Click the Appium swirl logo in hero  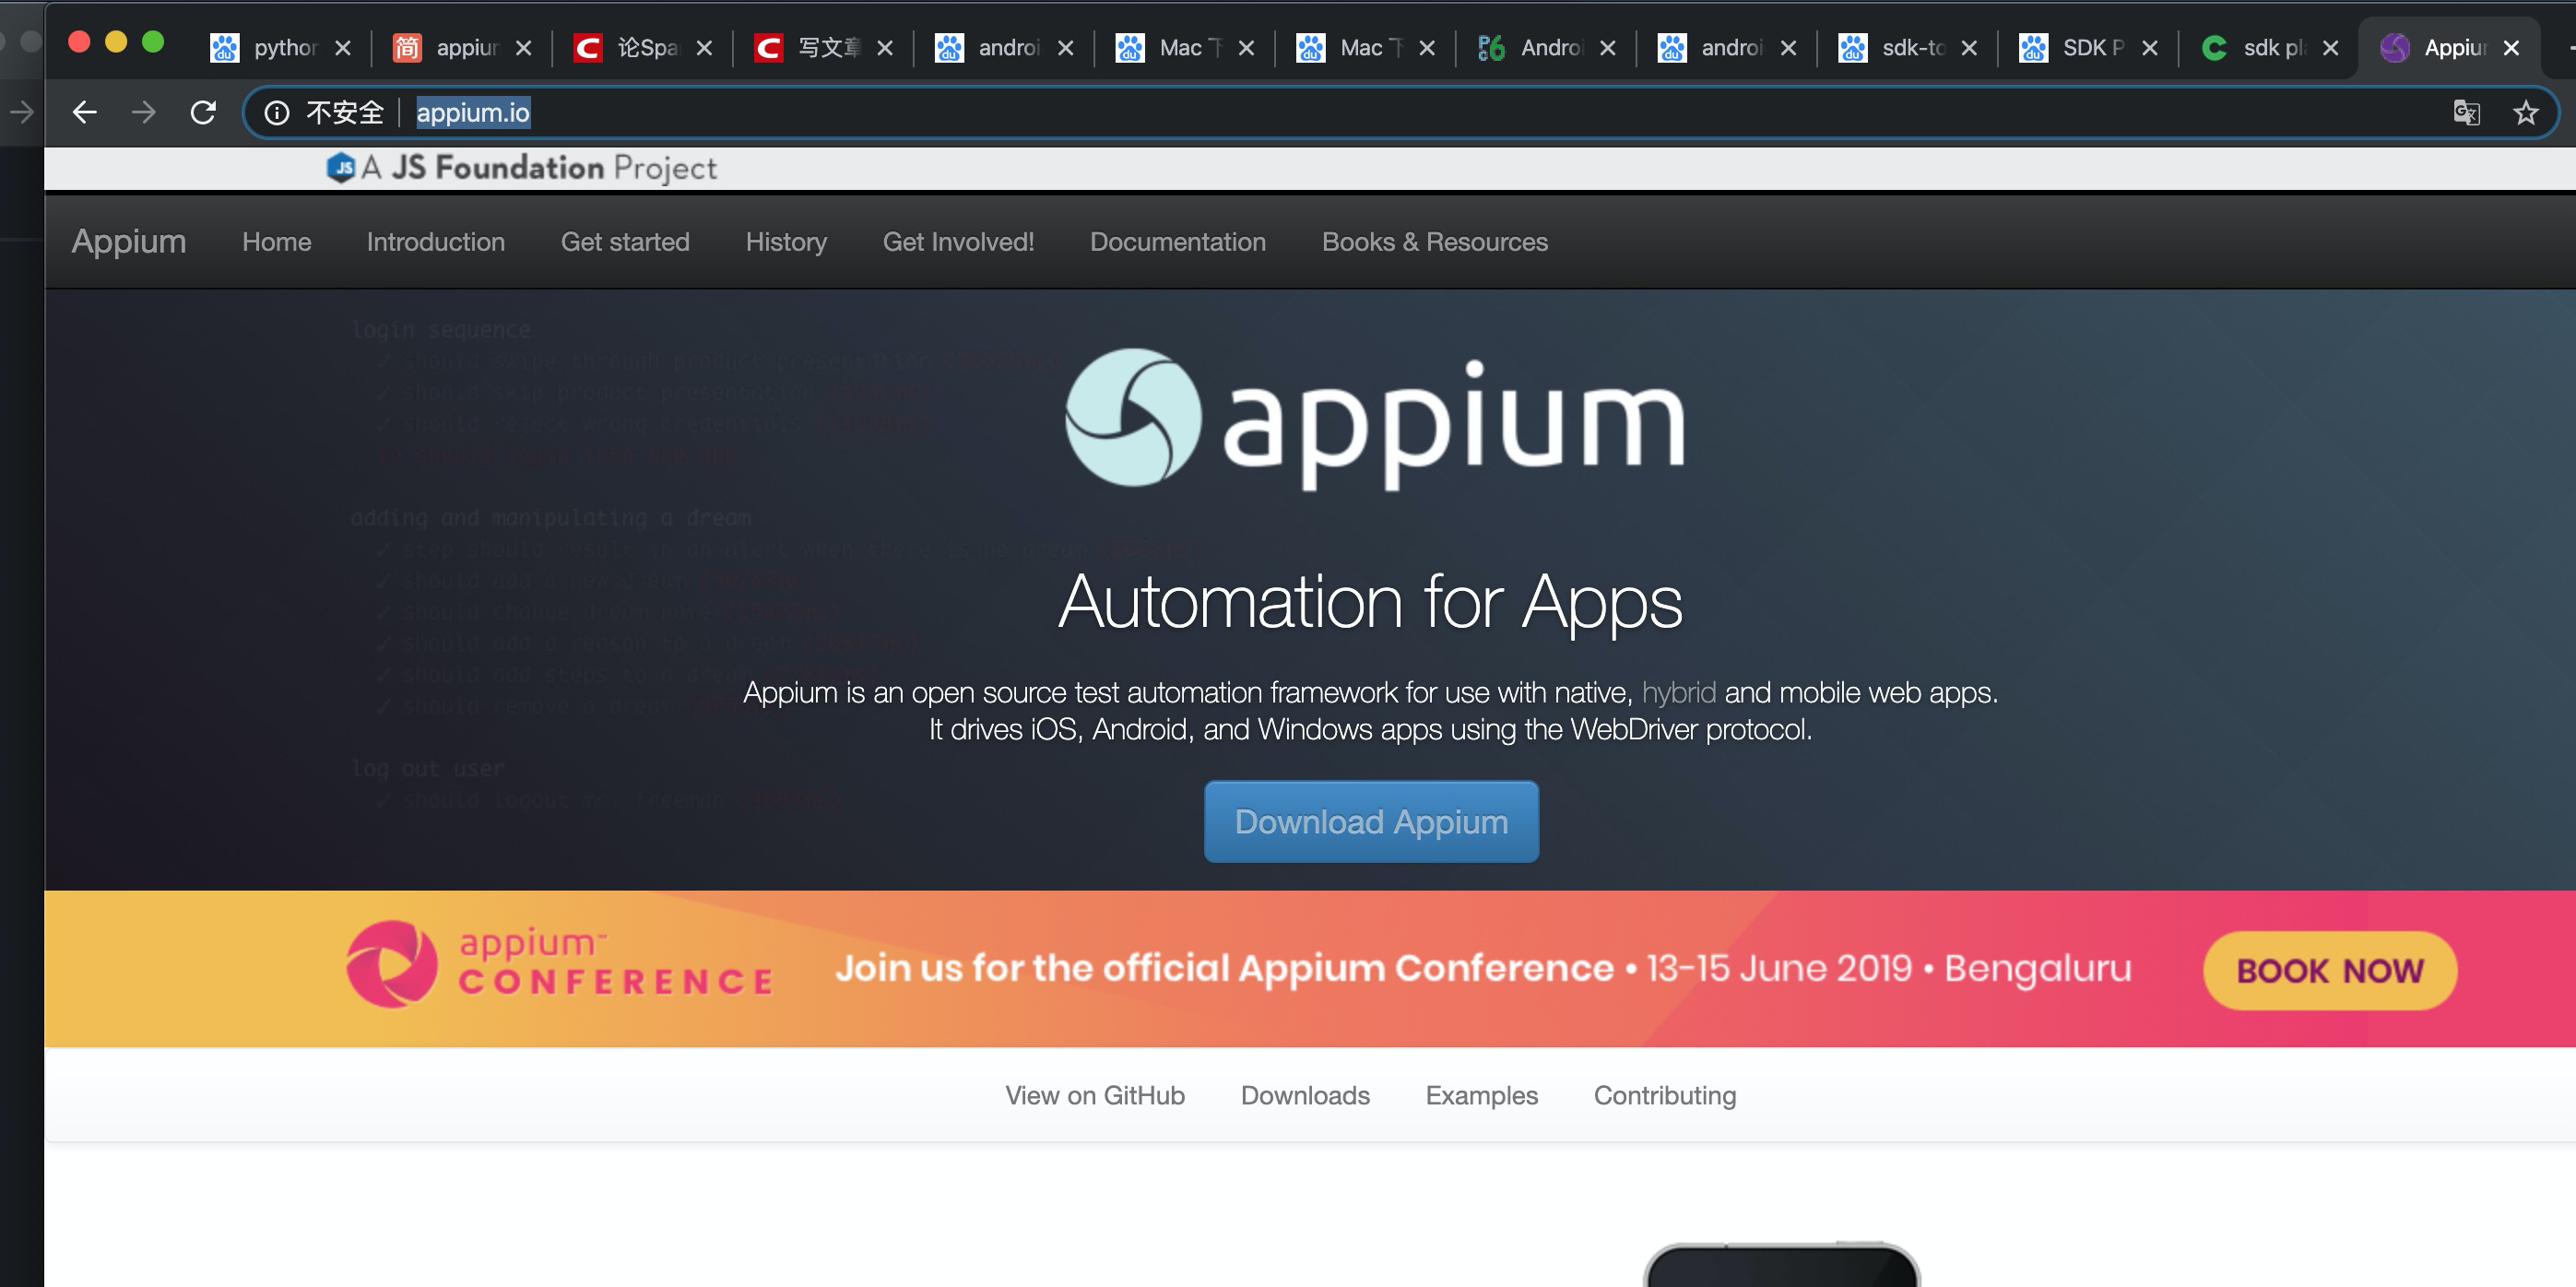(x=1133, y=418)
